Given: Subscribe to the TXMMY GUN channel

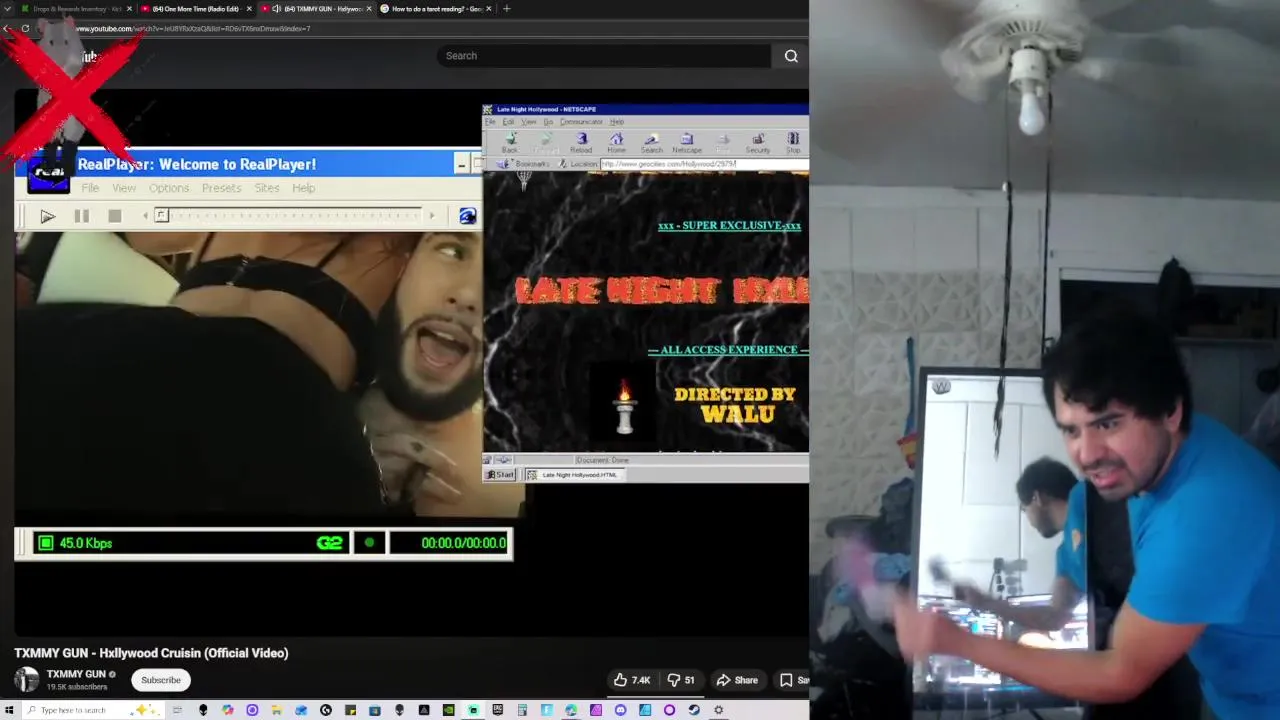Looking at the screenshot, I should click(161, 680).
